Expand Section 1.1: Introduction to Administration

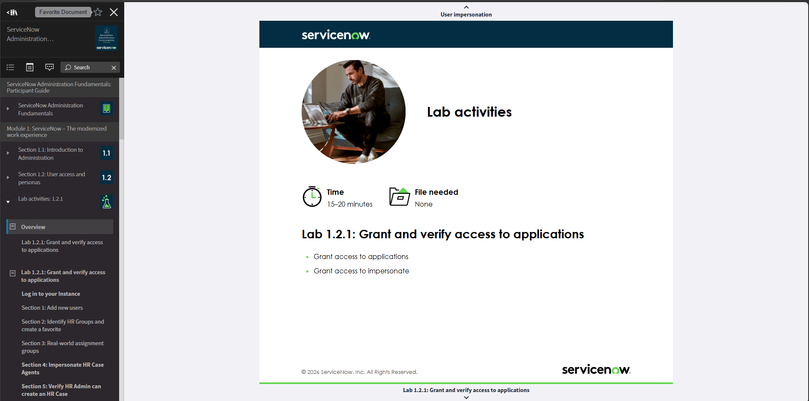point(8,153)
